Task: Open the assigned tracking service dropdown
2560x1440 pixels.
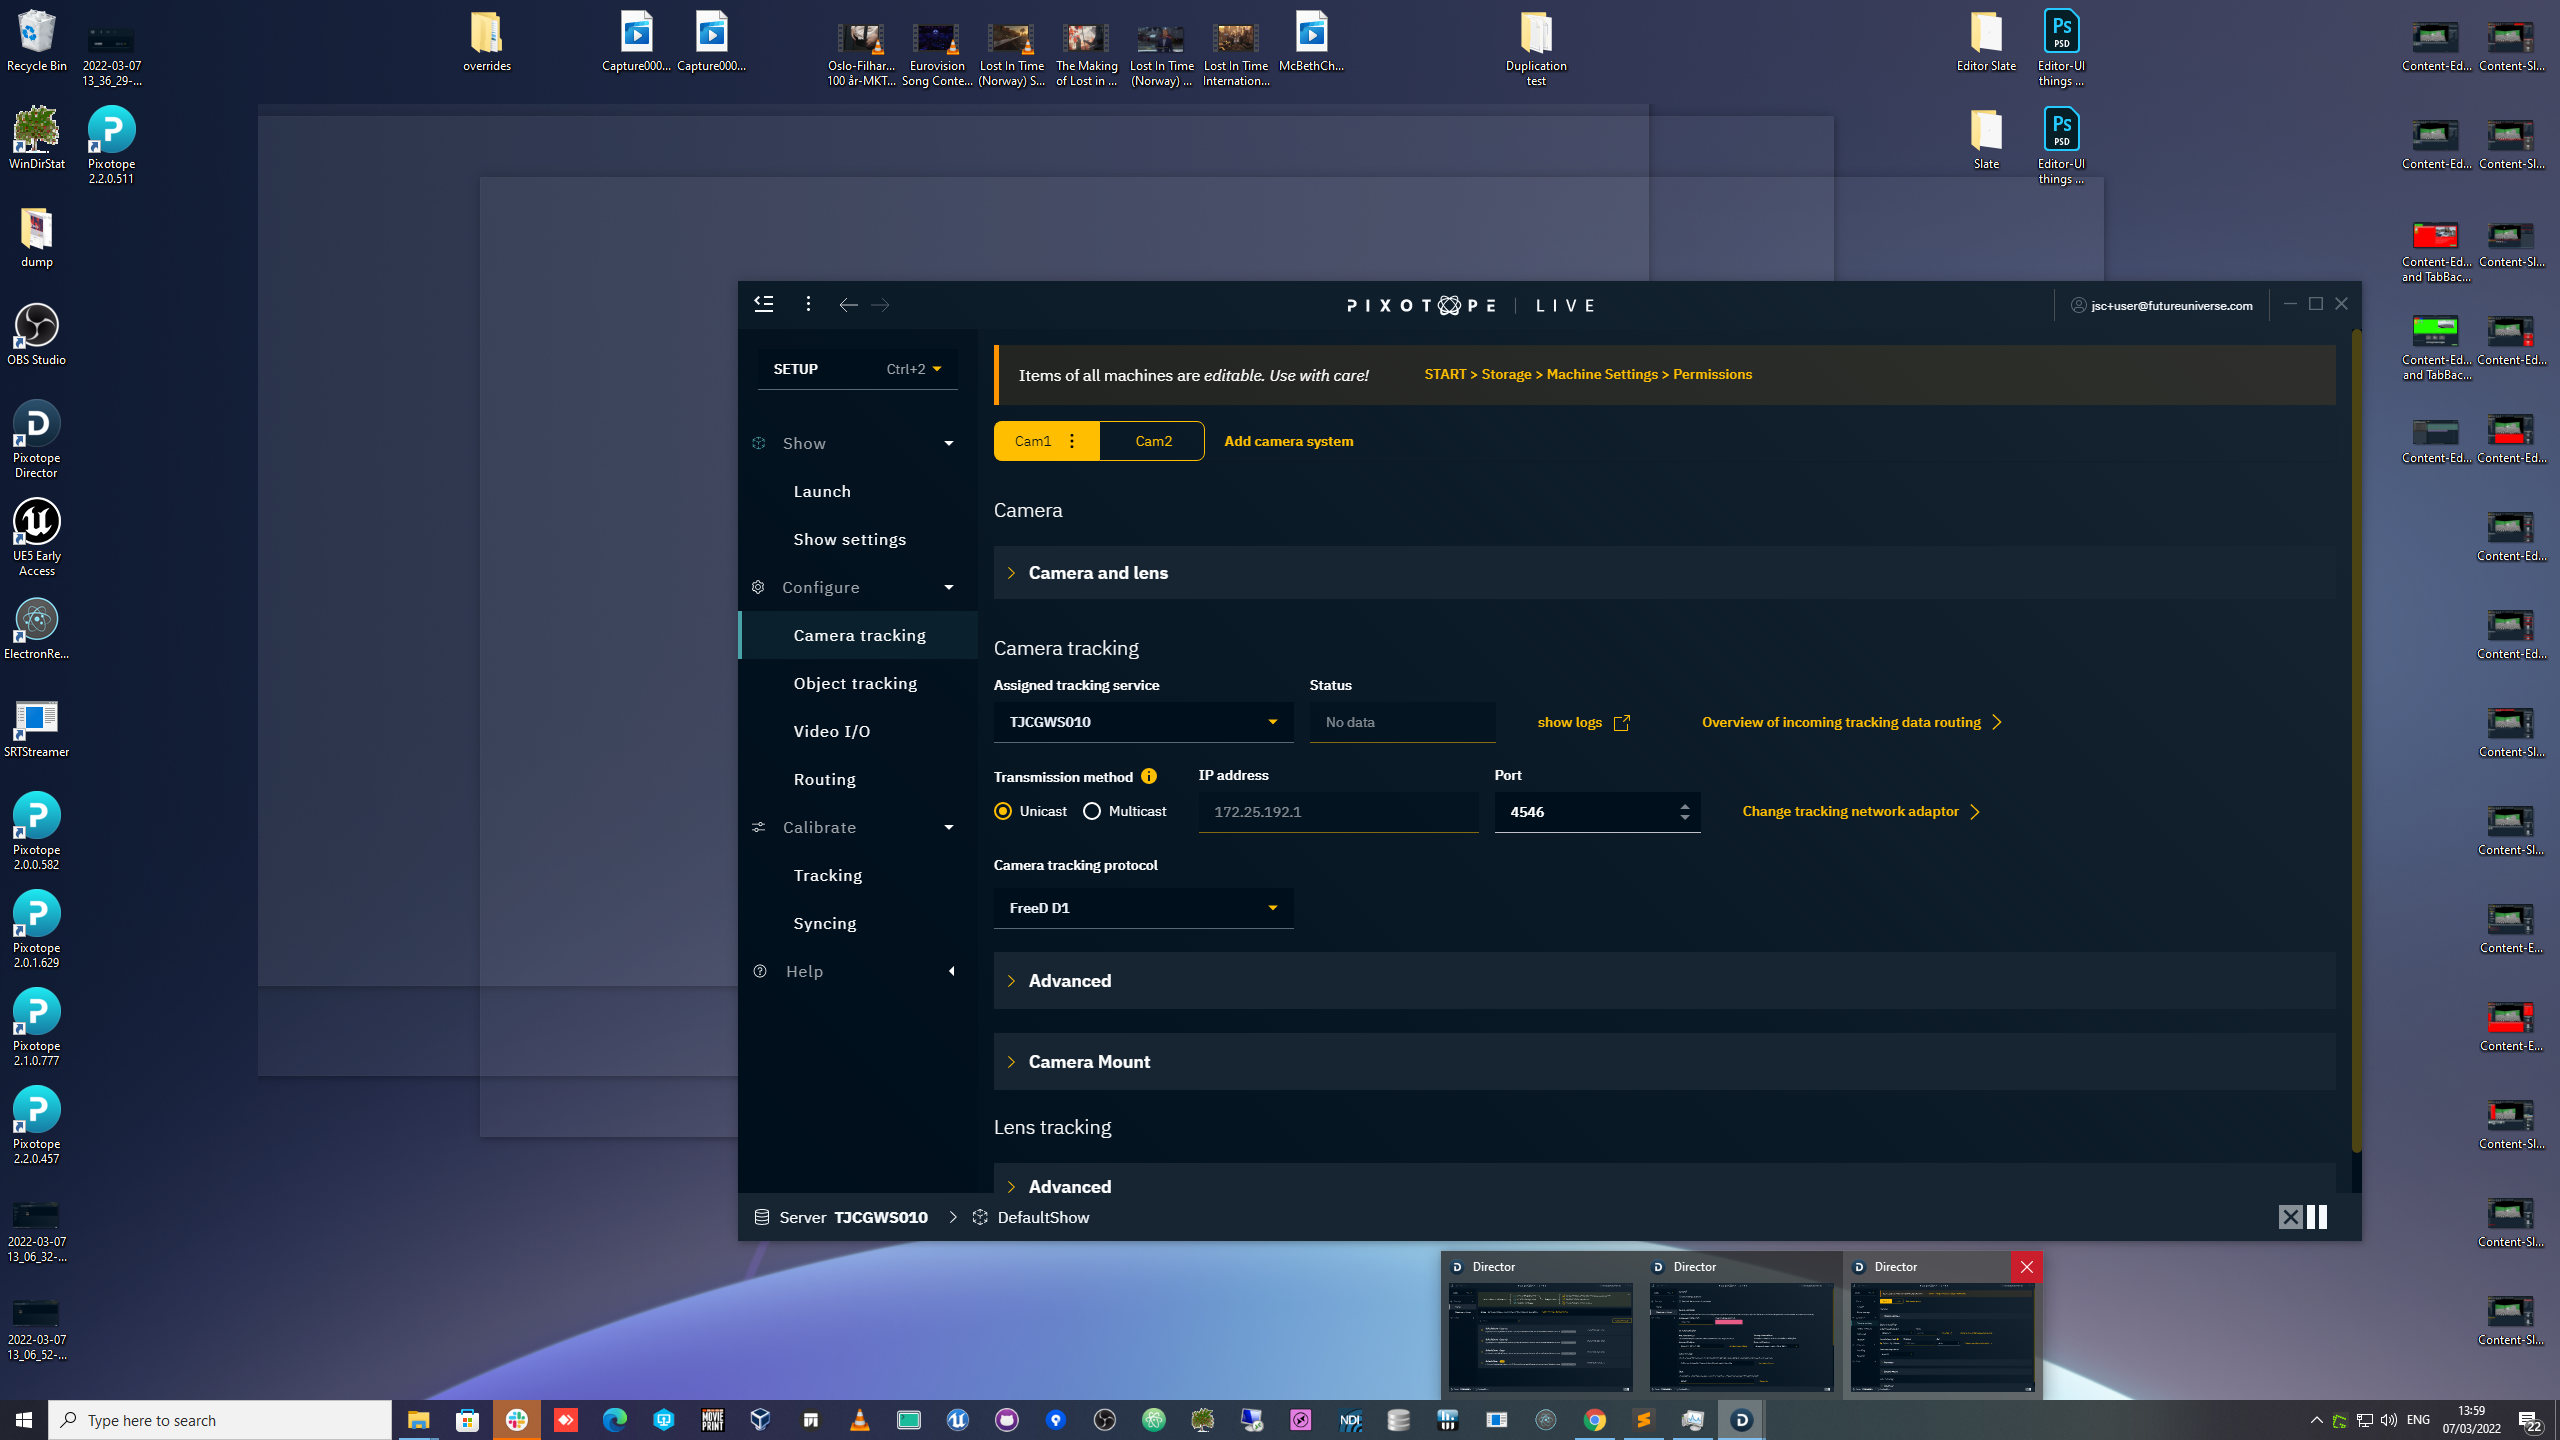Action: coord(1143,722)
